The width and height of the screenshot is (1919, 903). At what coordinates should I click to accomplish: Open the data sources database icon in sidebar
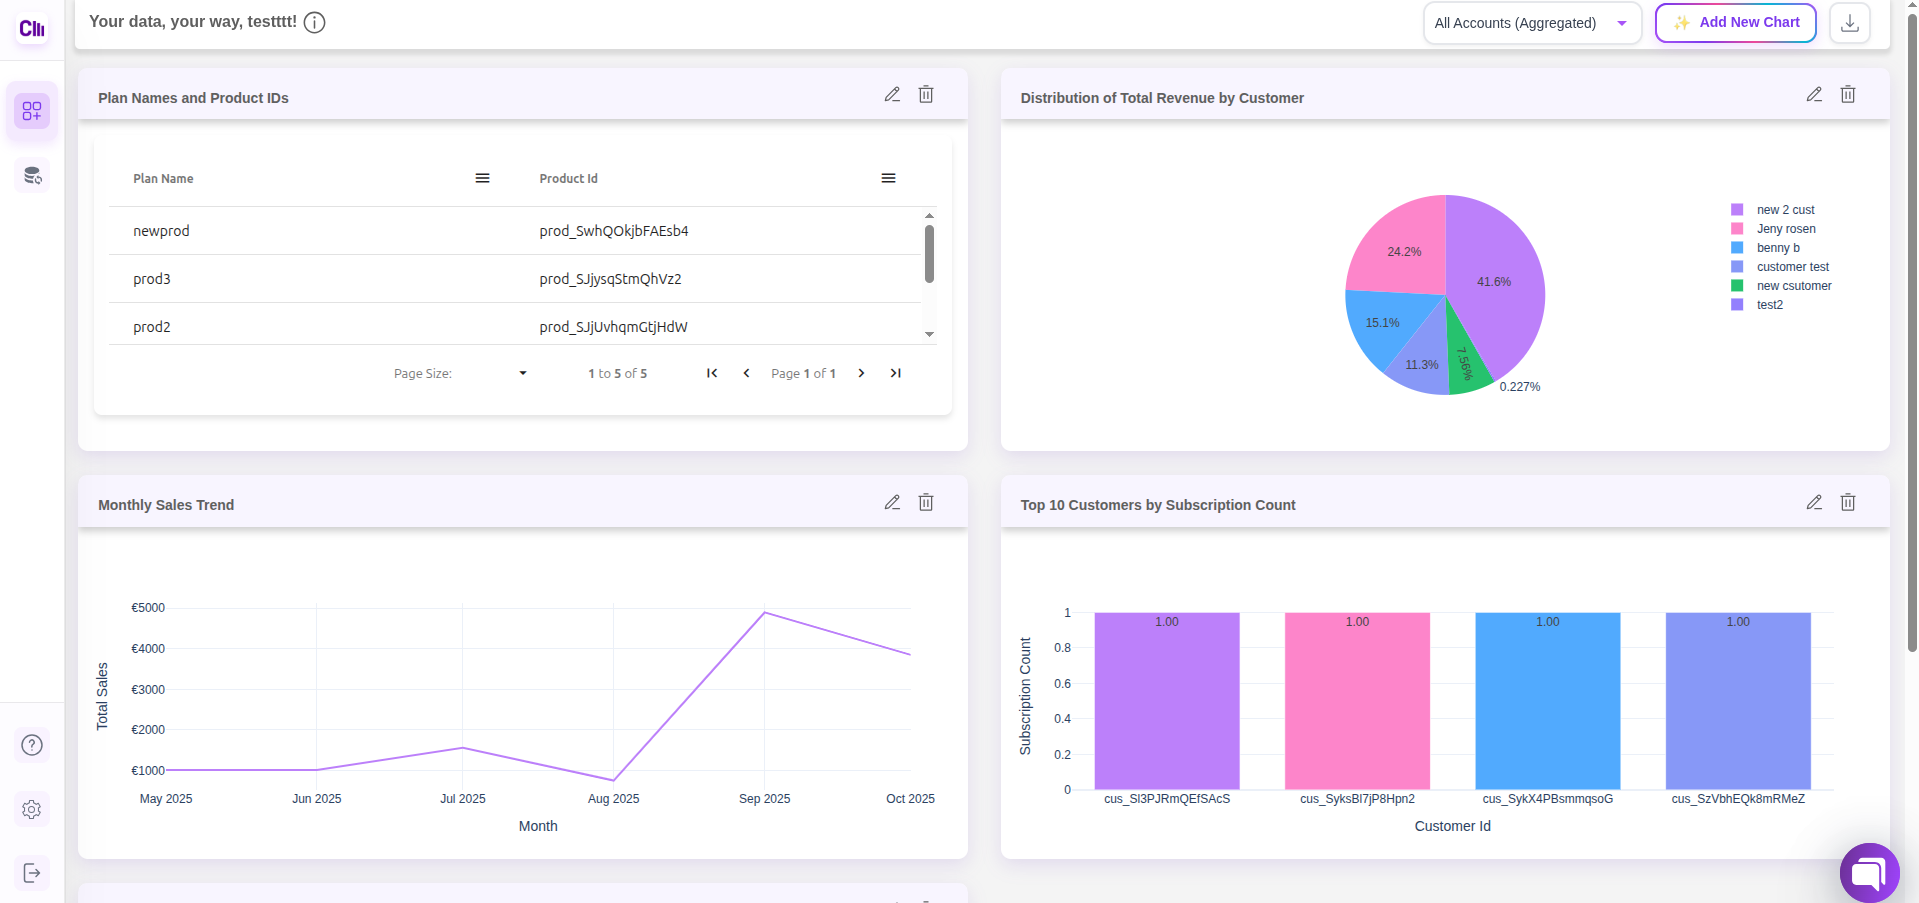pos(32,176)
